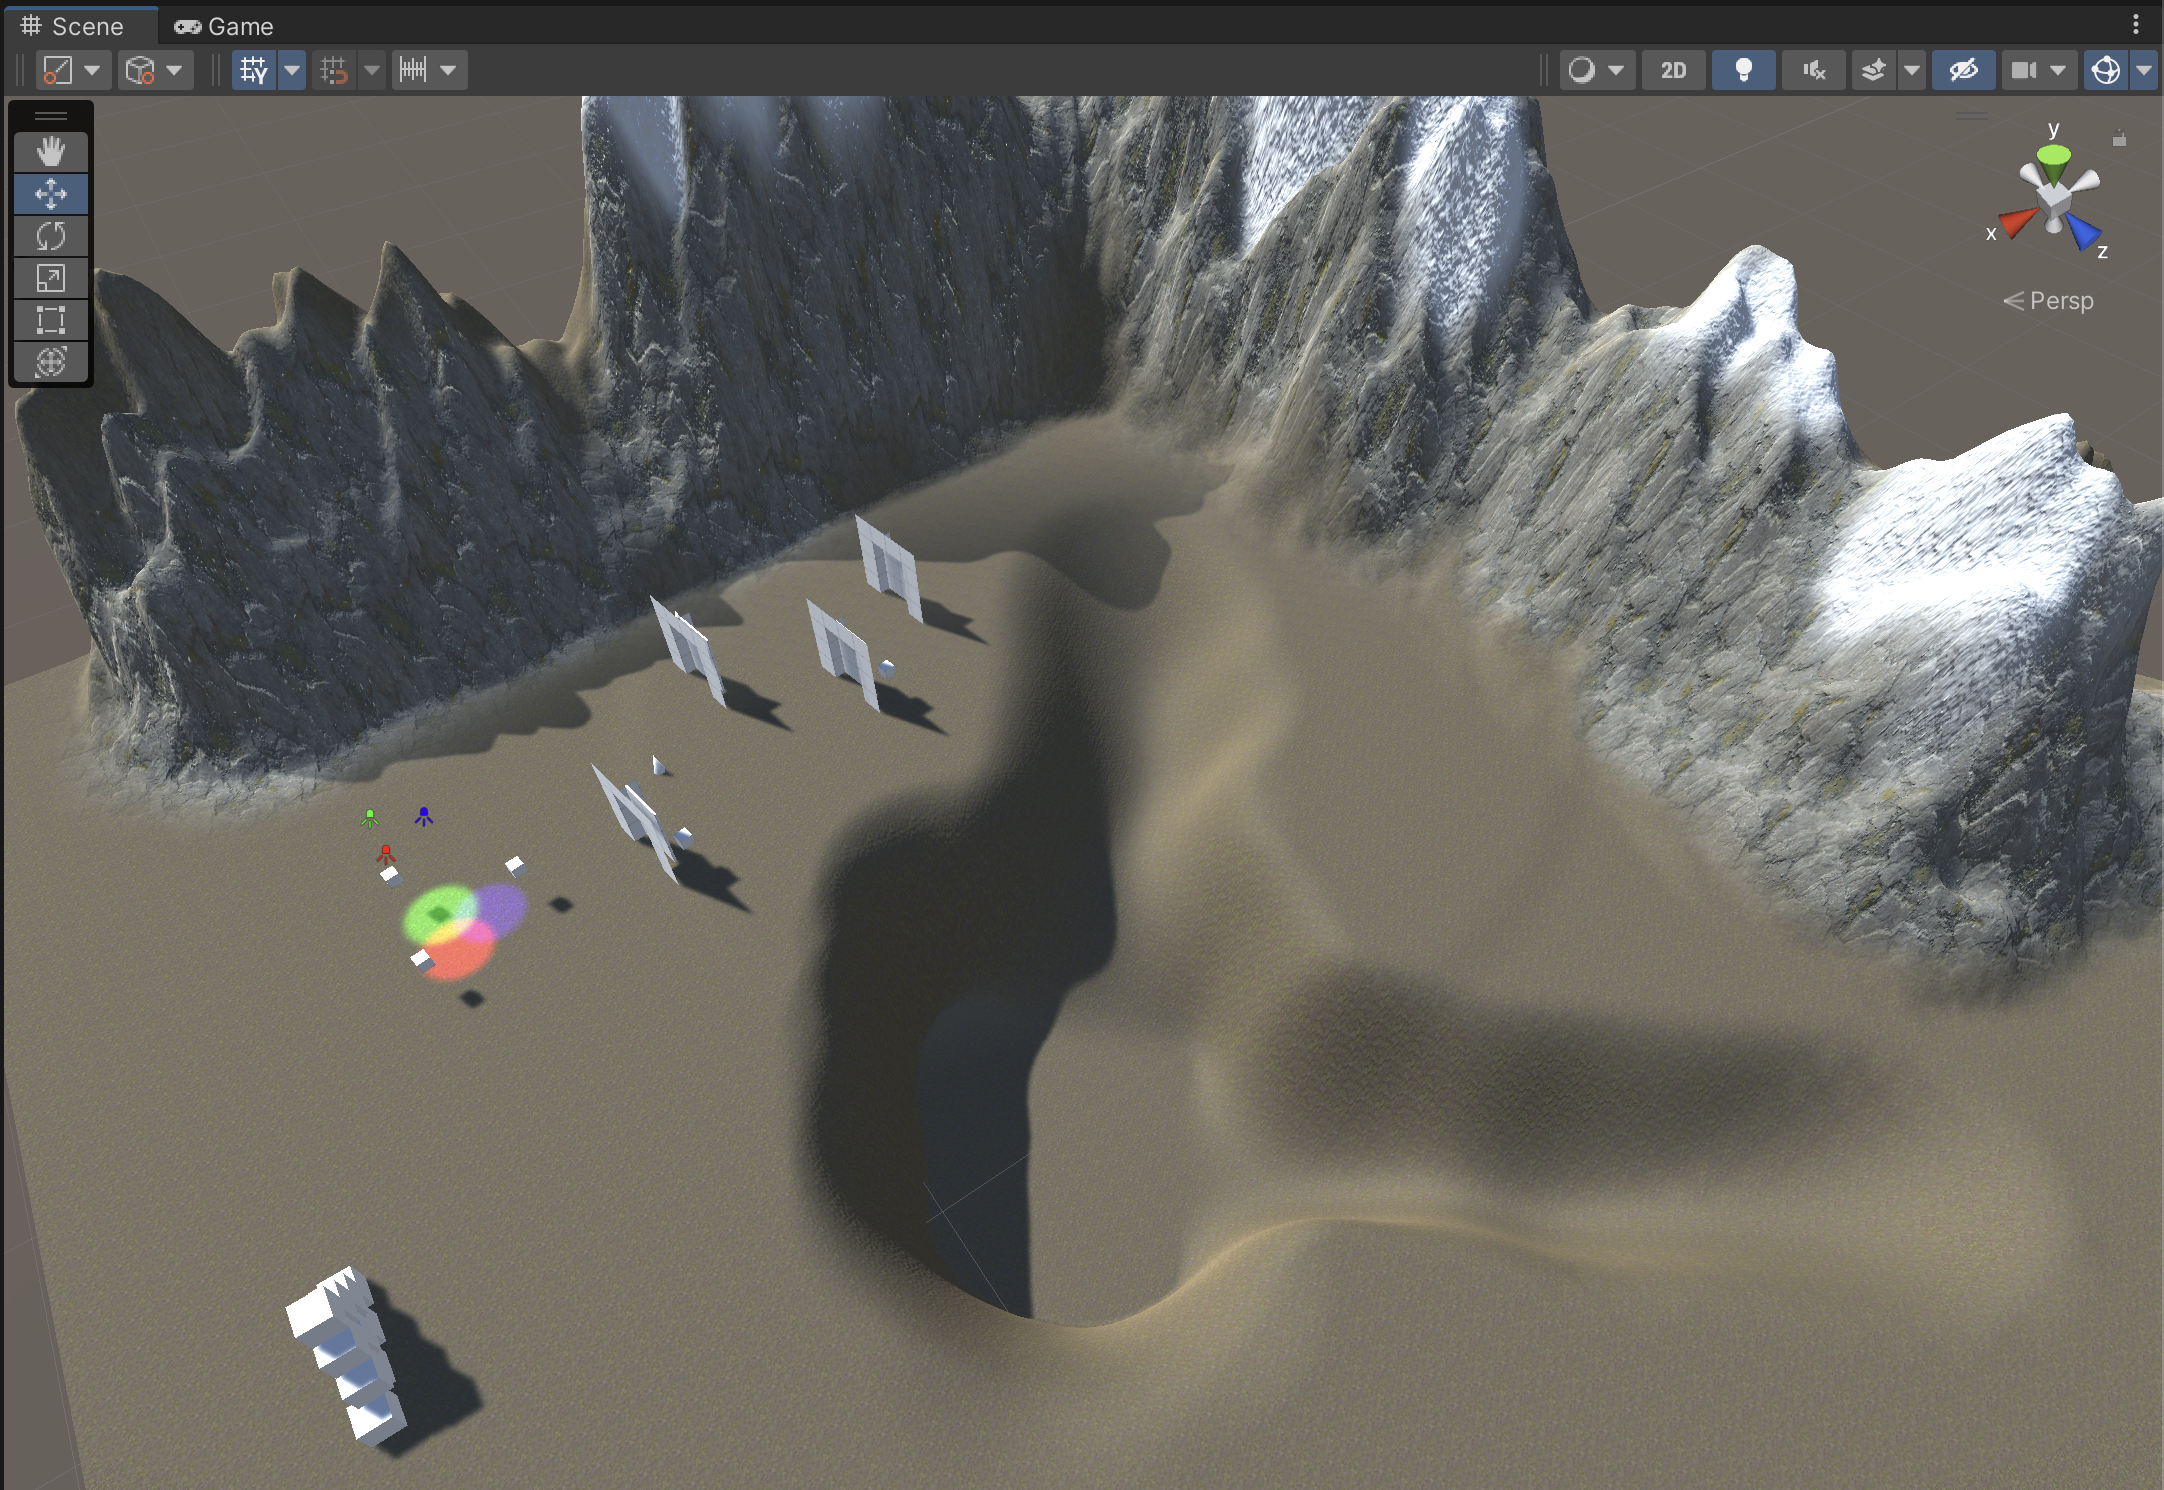Select the Scale tool
Viewport: 2164px width, 1490px height.
51,278
